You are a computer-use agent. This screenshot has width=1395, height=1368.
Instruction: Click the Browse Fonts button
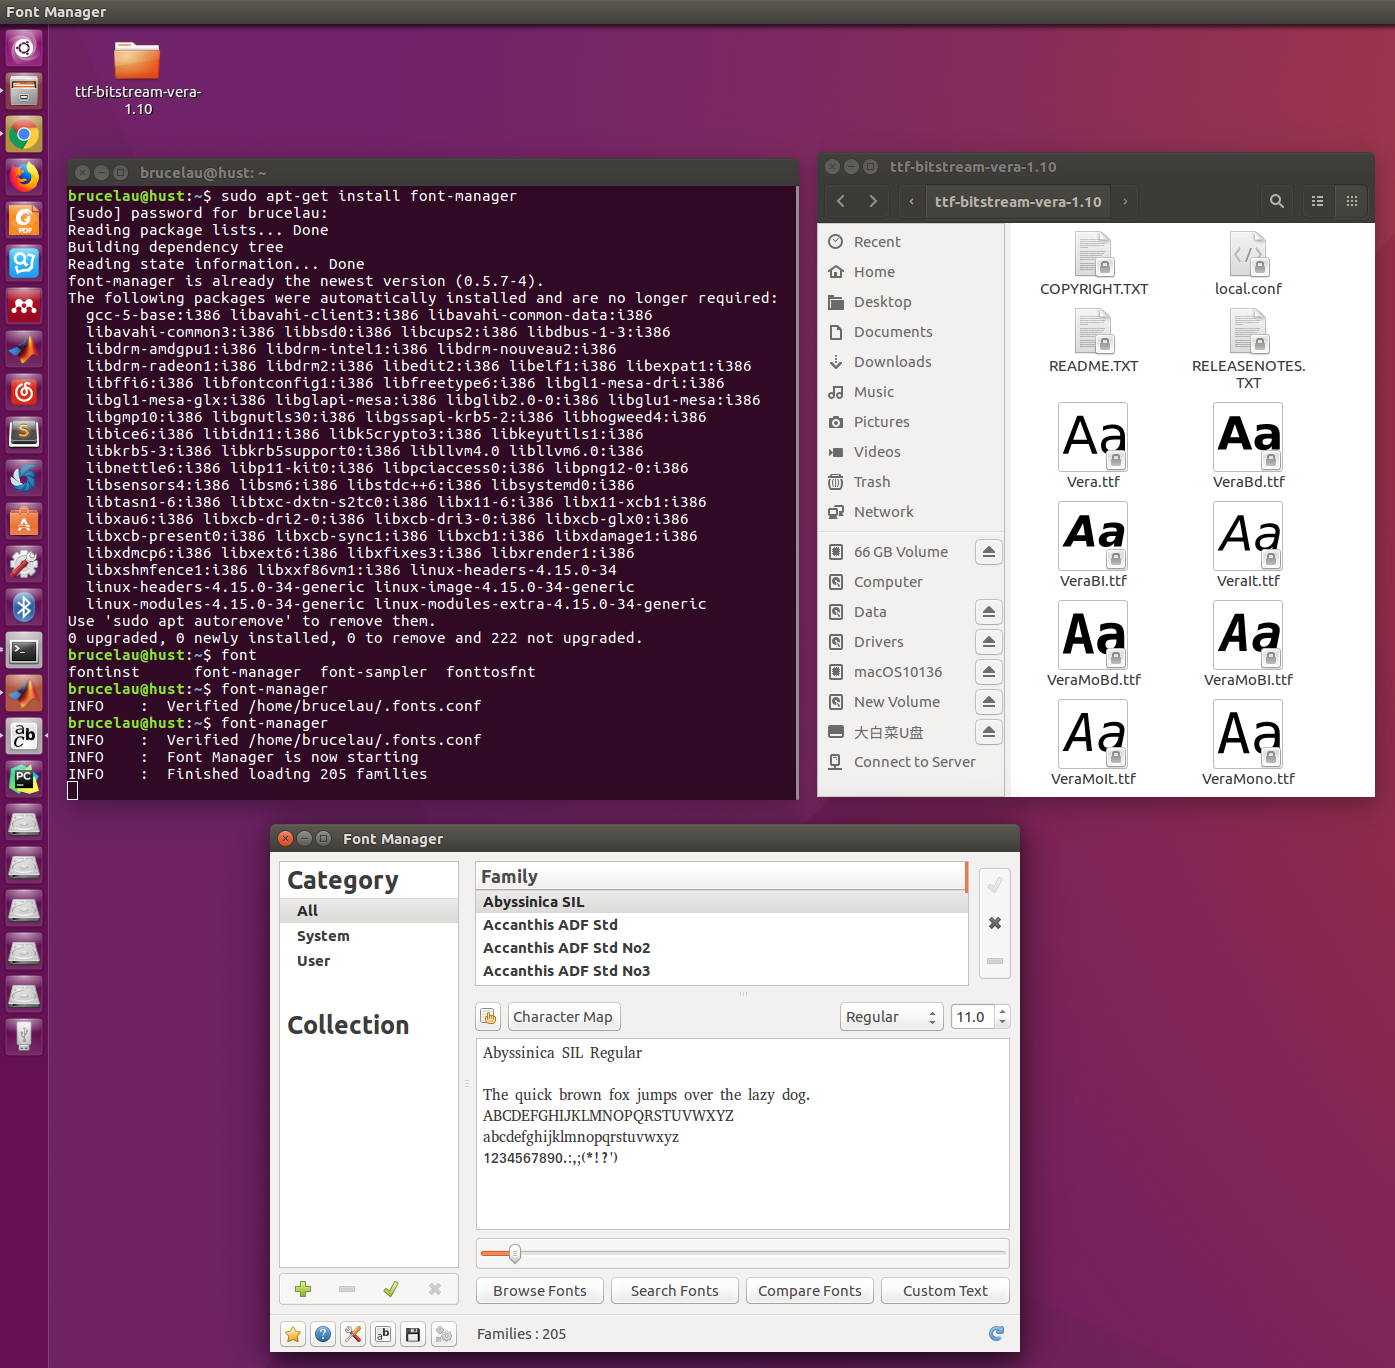coord(540,1291)
